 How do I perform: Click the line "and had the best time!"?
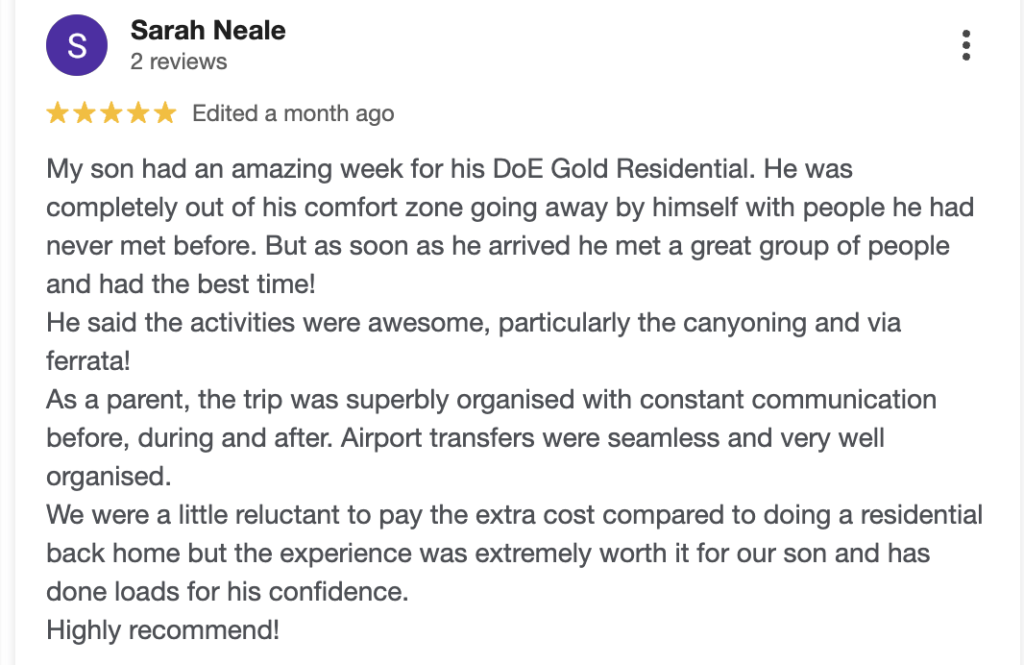[181, 284]
